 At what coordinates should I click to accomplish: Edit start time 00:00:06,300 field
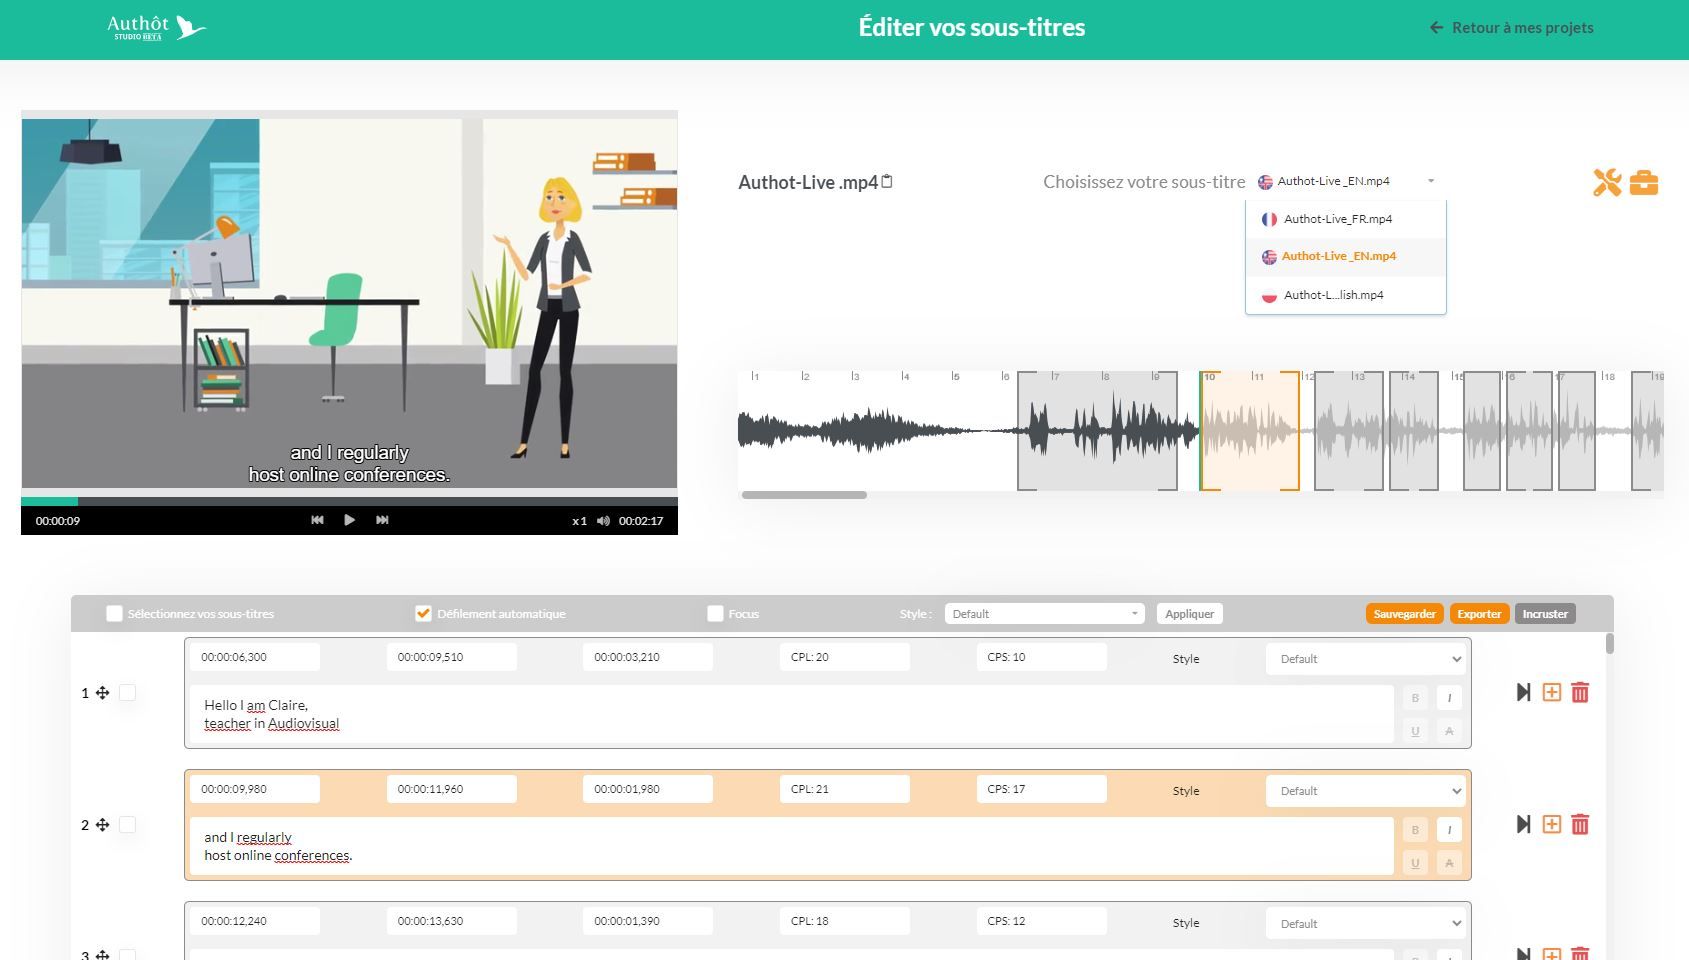[x=255, y=657]
